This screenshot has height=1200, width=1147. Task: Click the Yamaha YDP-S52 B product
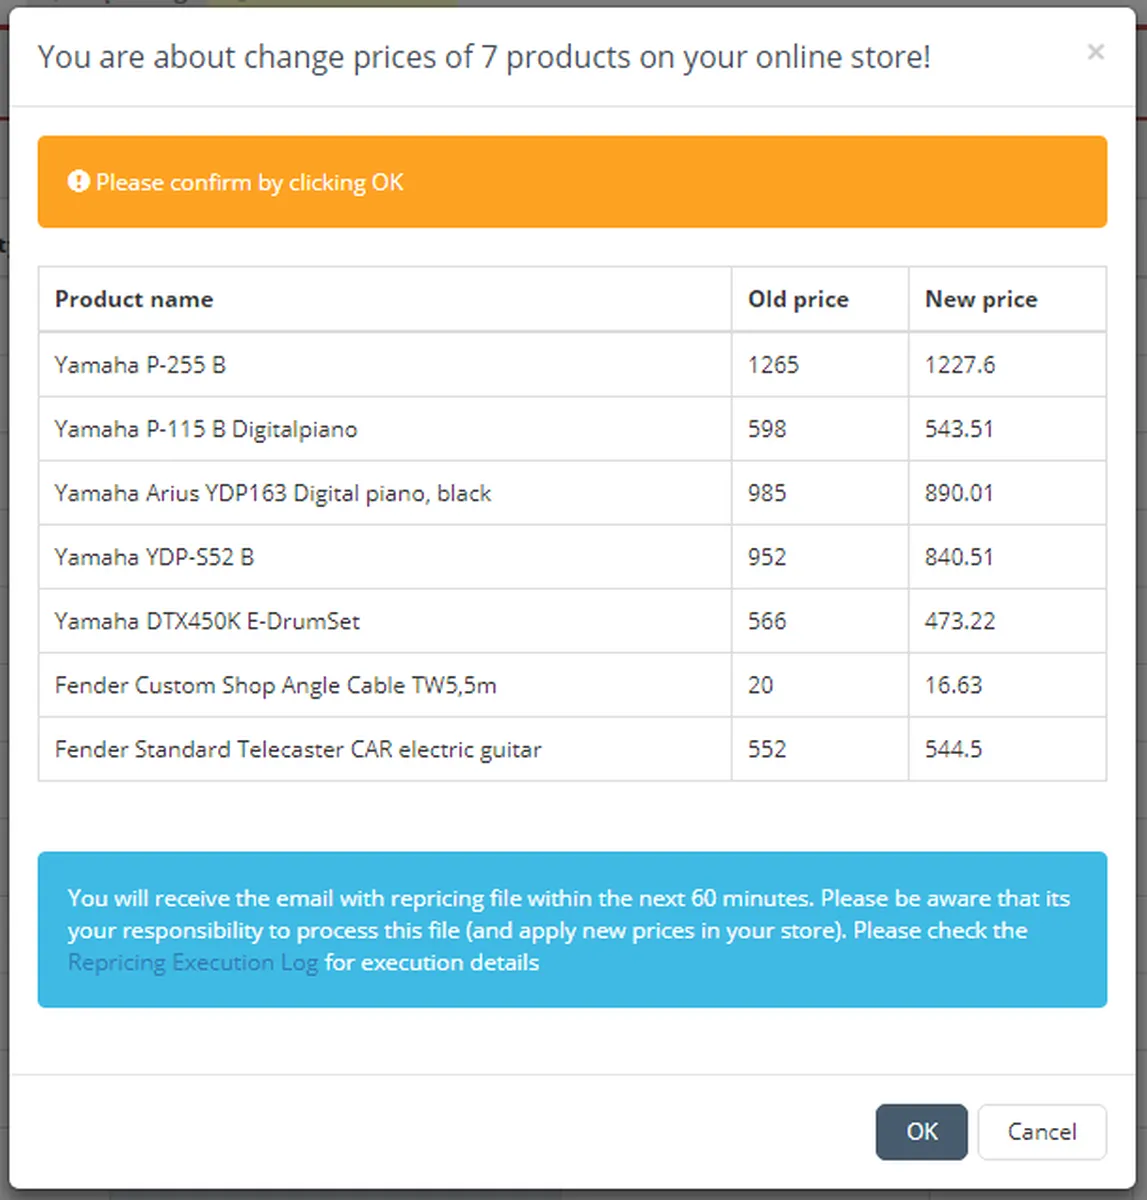(154, 557)
